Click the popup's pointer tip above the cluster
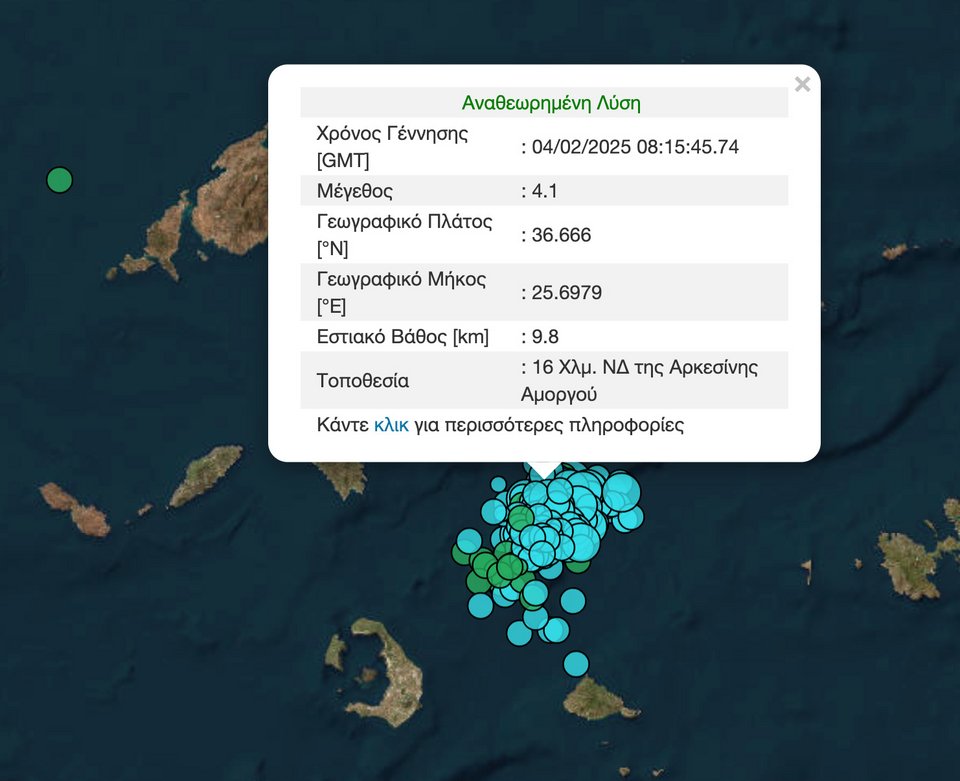Screen dimensions: 960x781 coord(543,473)
